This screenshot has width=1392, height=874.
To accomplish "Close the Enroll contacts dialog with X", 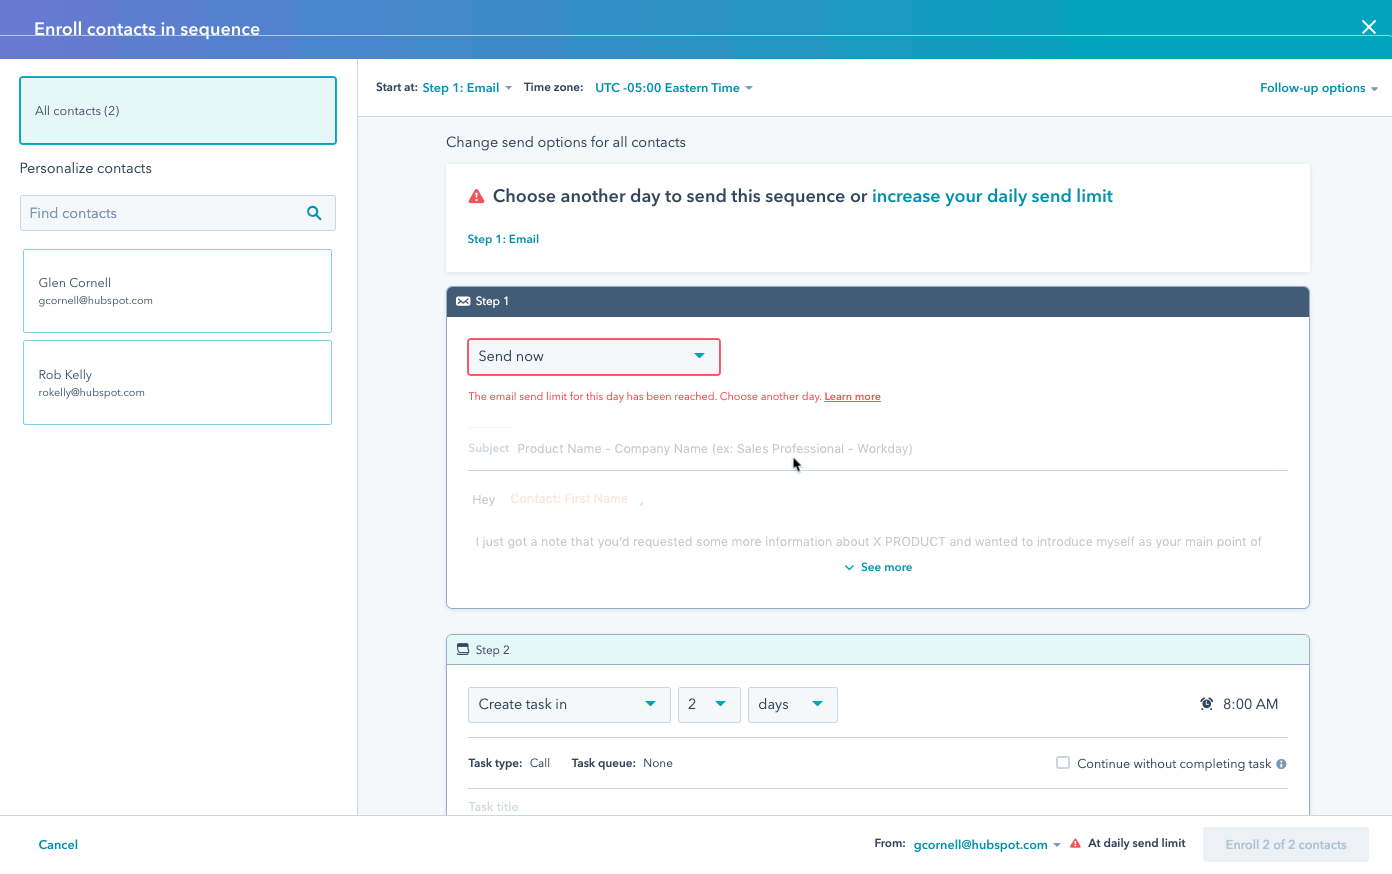I will [x=1368, y=27].
